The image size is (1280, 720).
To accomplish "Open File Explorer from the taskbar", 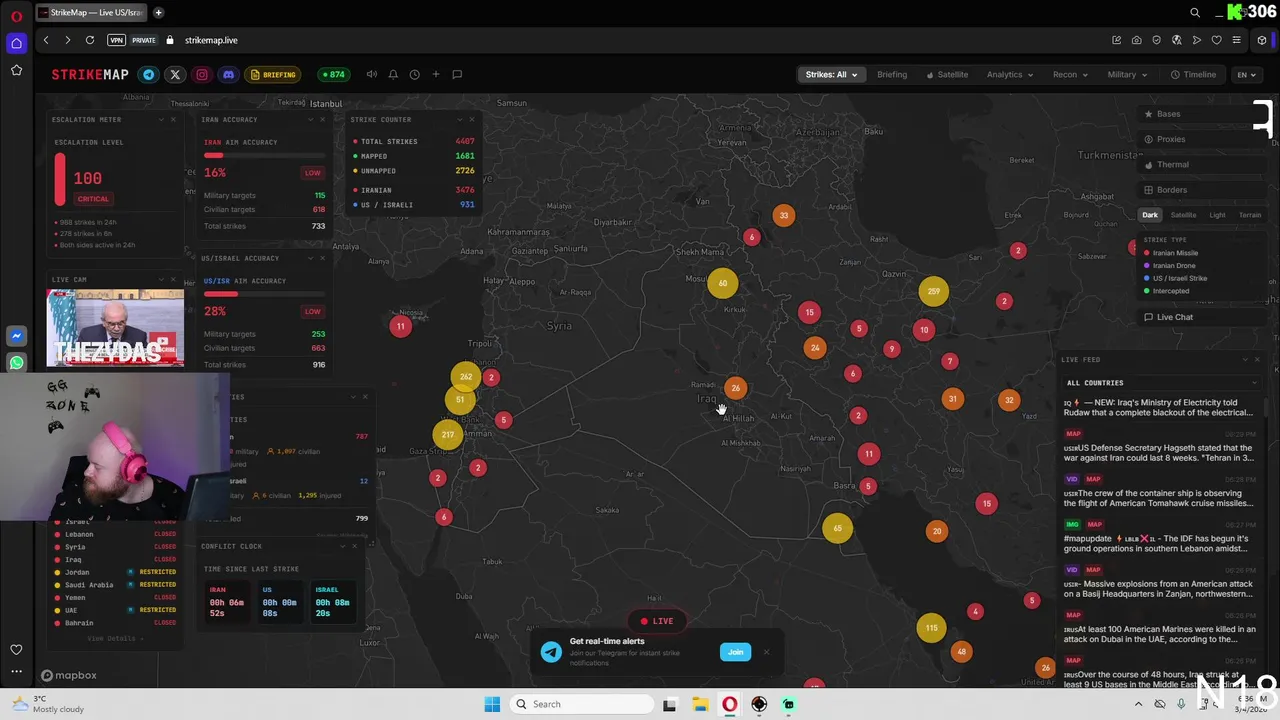I will (x=699, y=704).
